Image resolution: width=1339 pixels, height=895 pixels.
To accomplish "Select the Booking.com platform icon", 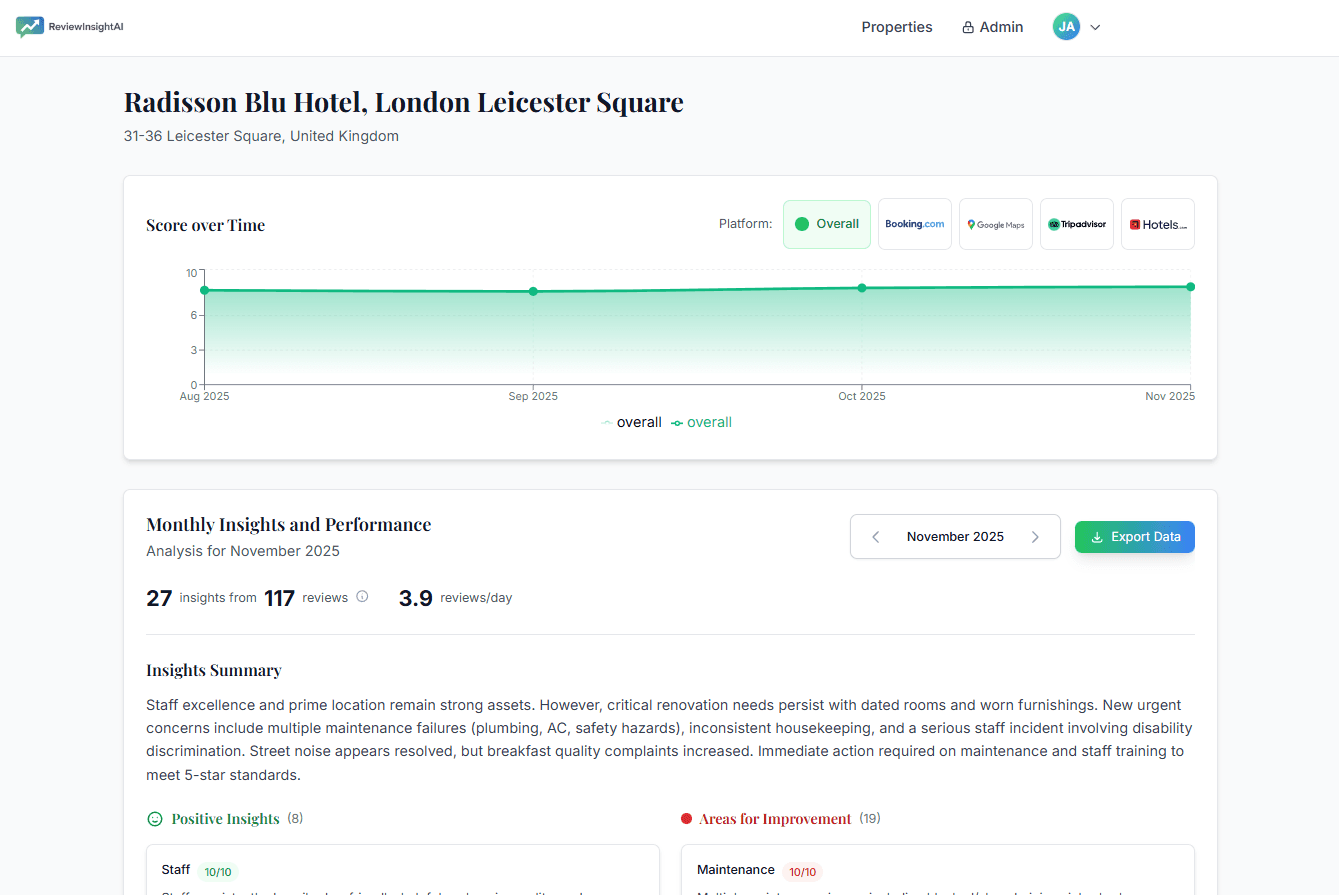I will [914, 223].
